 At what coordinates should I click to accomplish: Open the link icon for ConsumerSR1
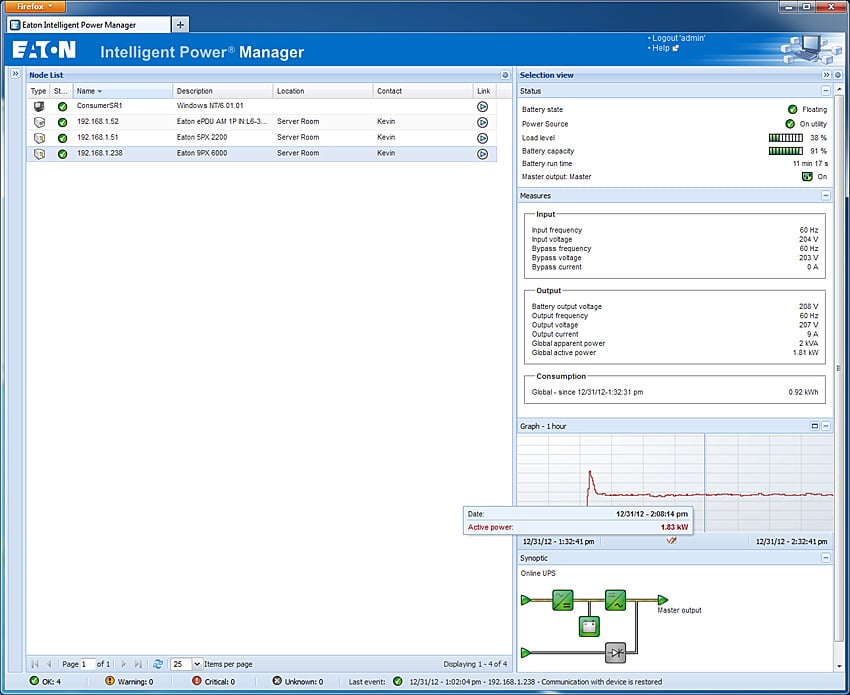click(x=482, y=107)
